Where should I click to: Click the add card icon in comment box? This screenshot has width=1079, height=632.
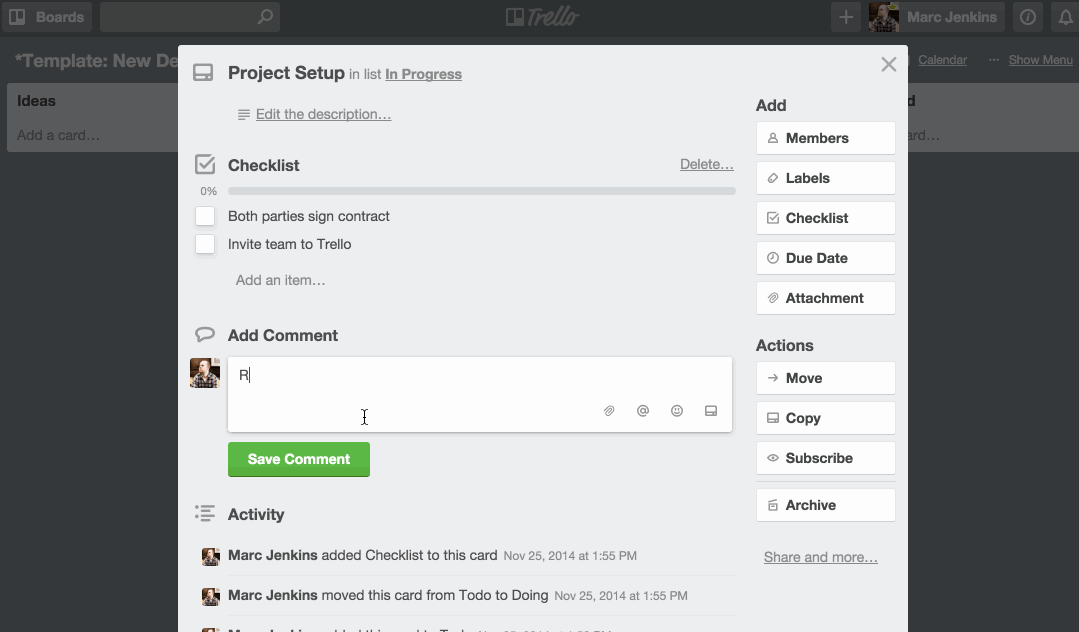pyautogui.click(x=711, y=411)
